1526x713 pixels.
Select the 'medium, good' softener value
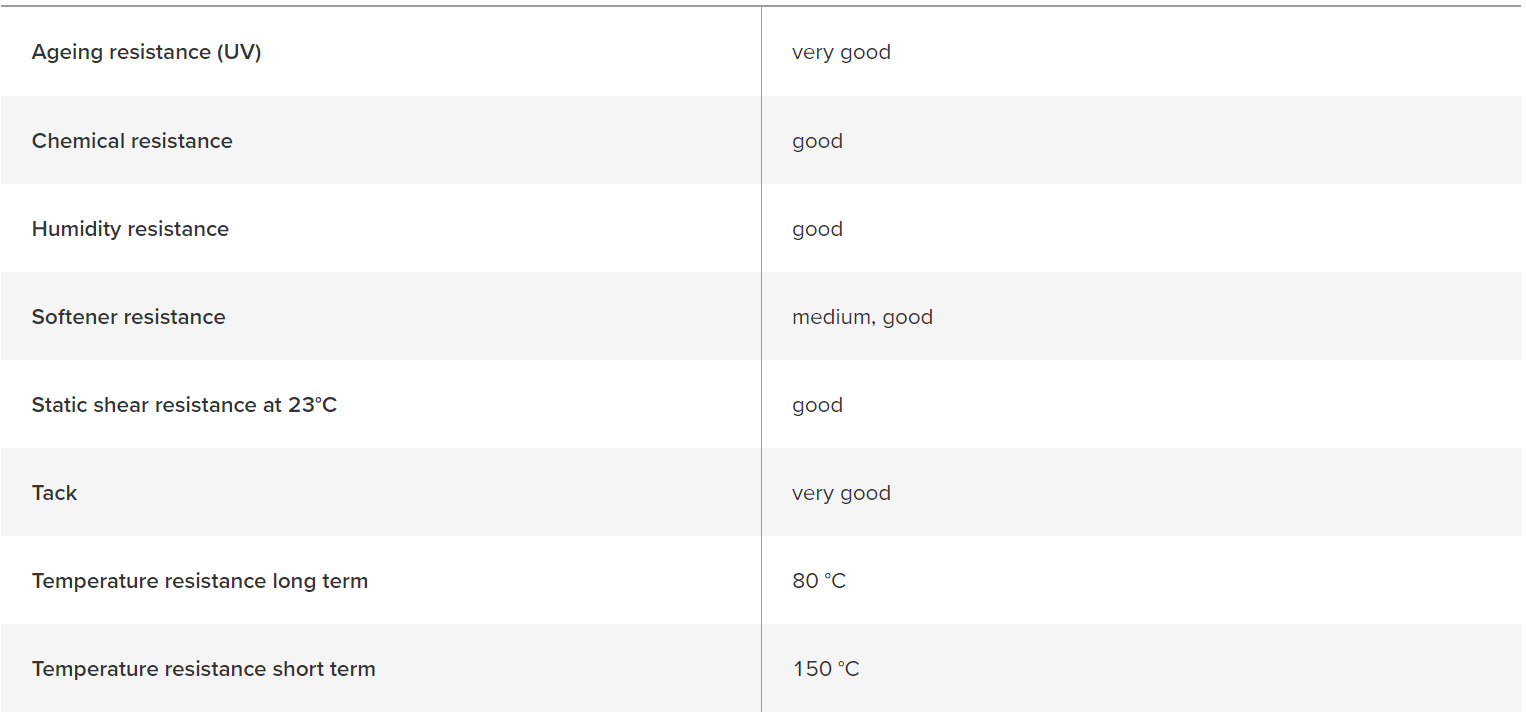(862, 318)
